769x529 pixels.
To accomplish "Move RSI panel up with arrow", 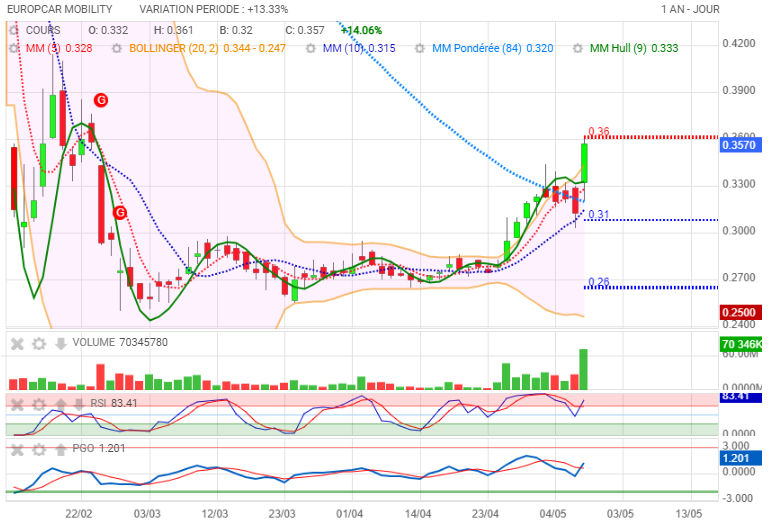I will [60, 403].
